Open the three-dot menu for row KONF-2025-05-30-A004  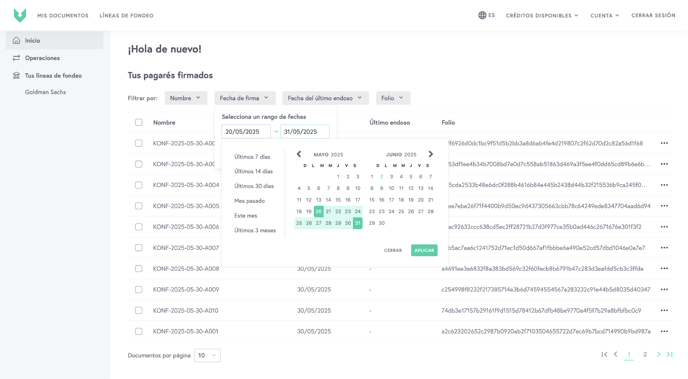664,185
